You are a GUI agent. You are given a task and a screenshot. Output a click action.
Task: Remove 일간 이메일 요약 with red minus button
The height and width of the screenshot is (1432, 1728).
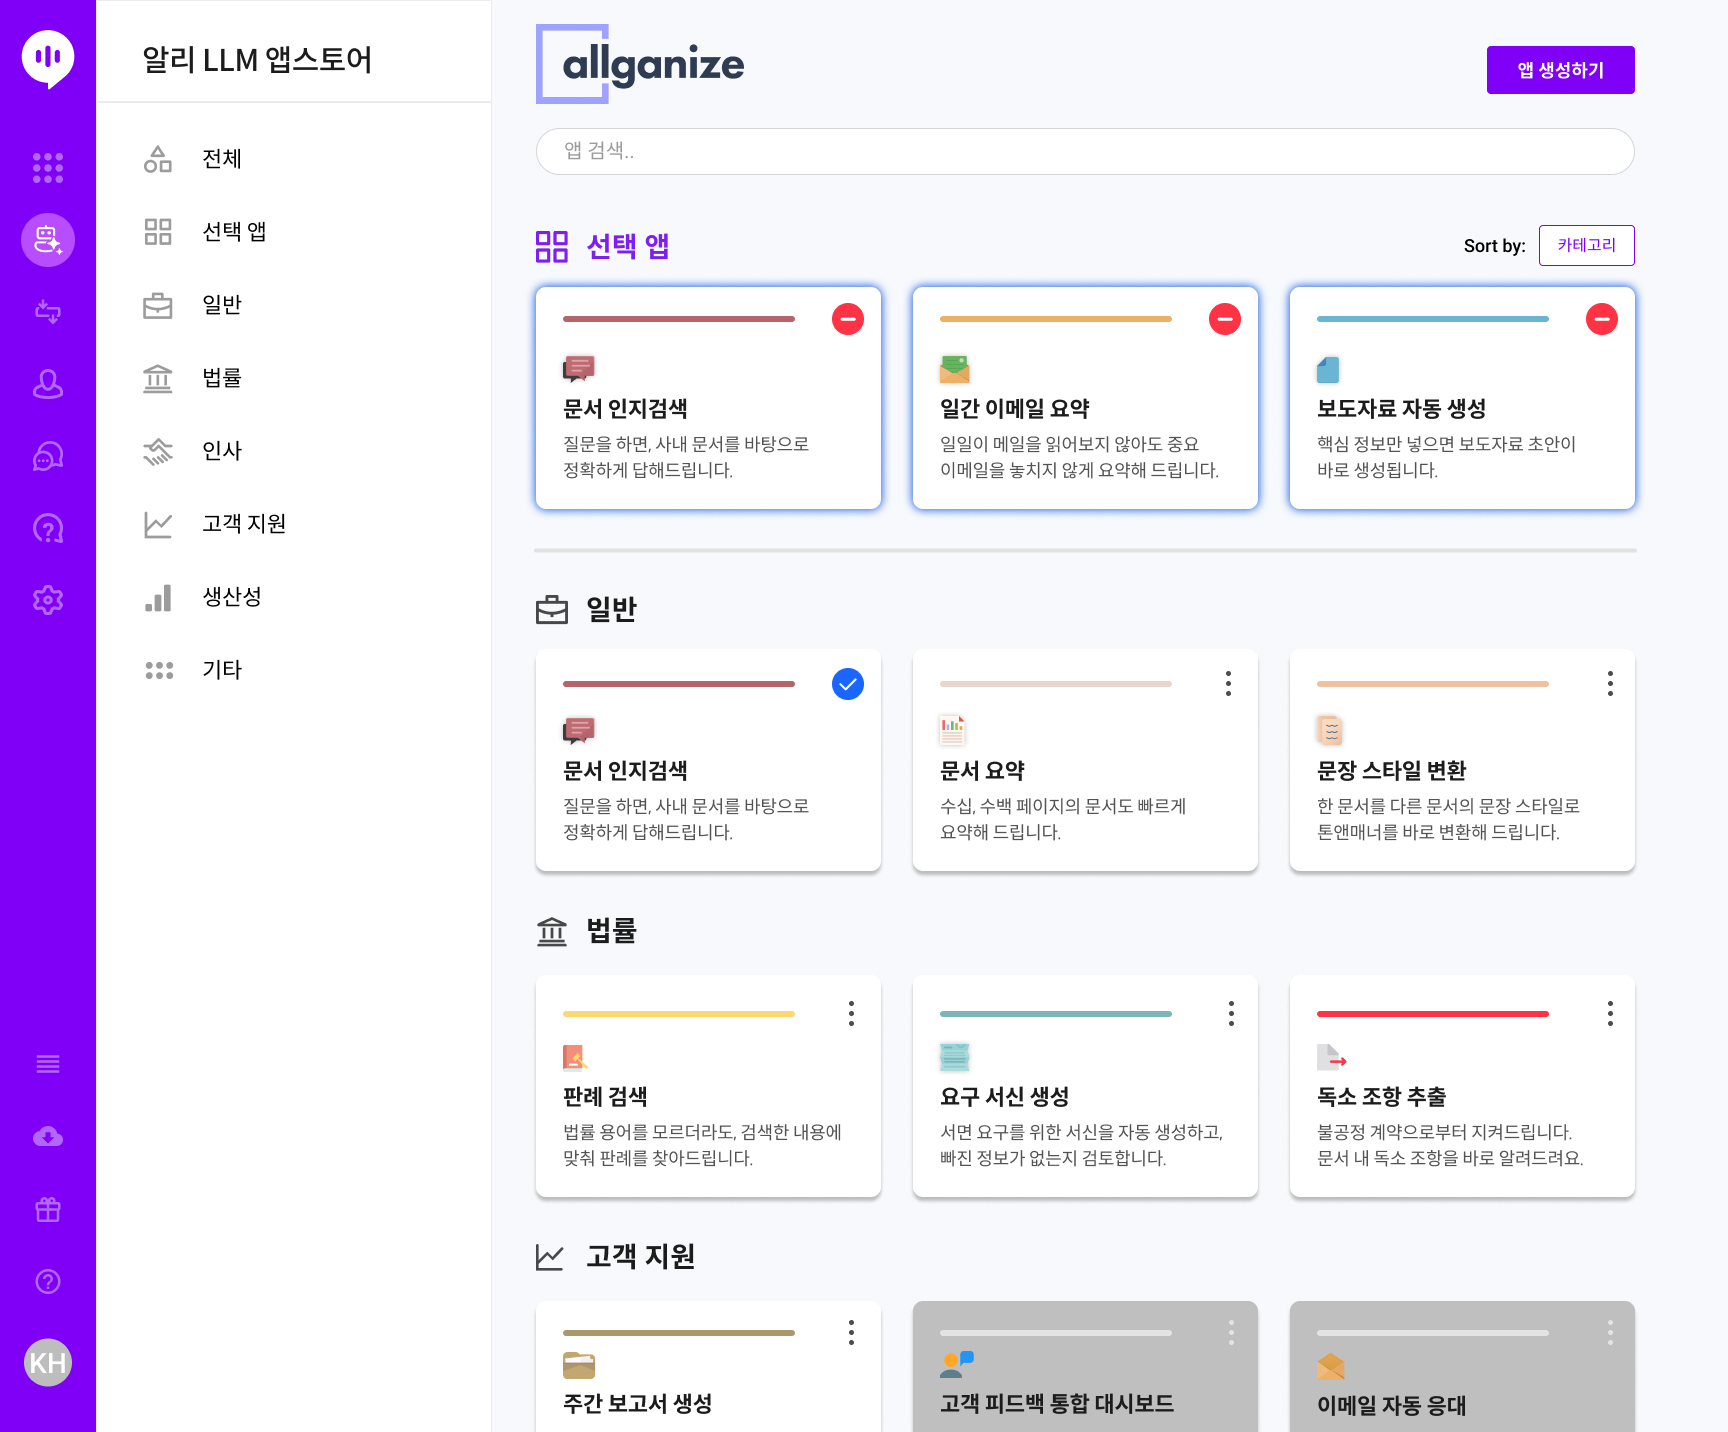[1225, 319]
